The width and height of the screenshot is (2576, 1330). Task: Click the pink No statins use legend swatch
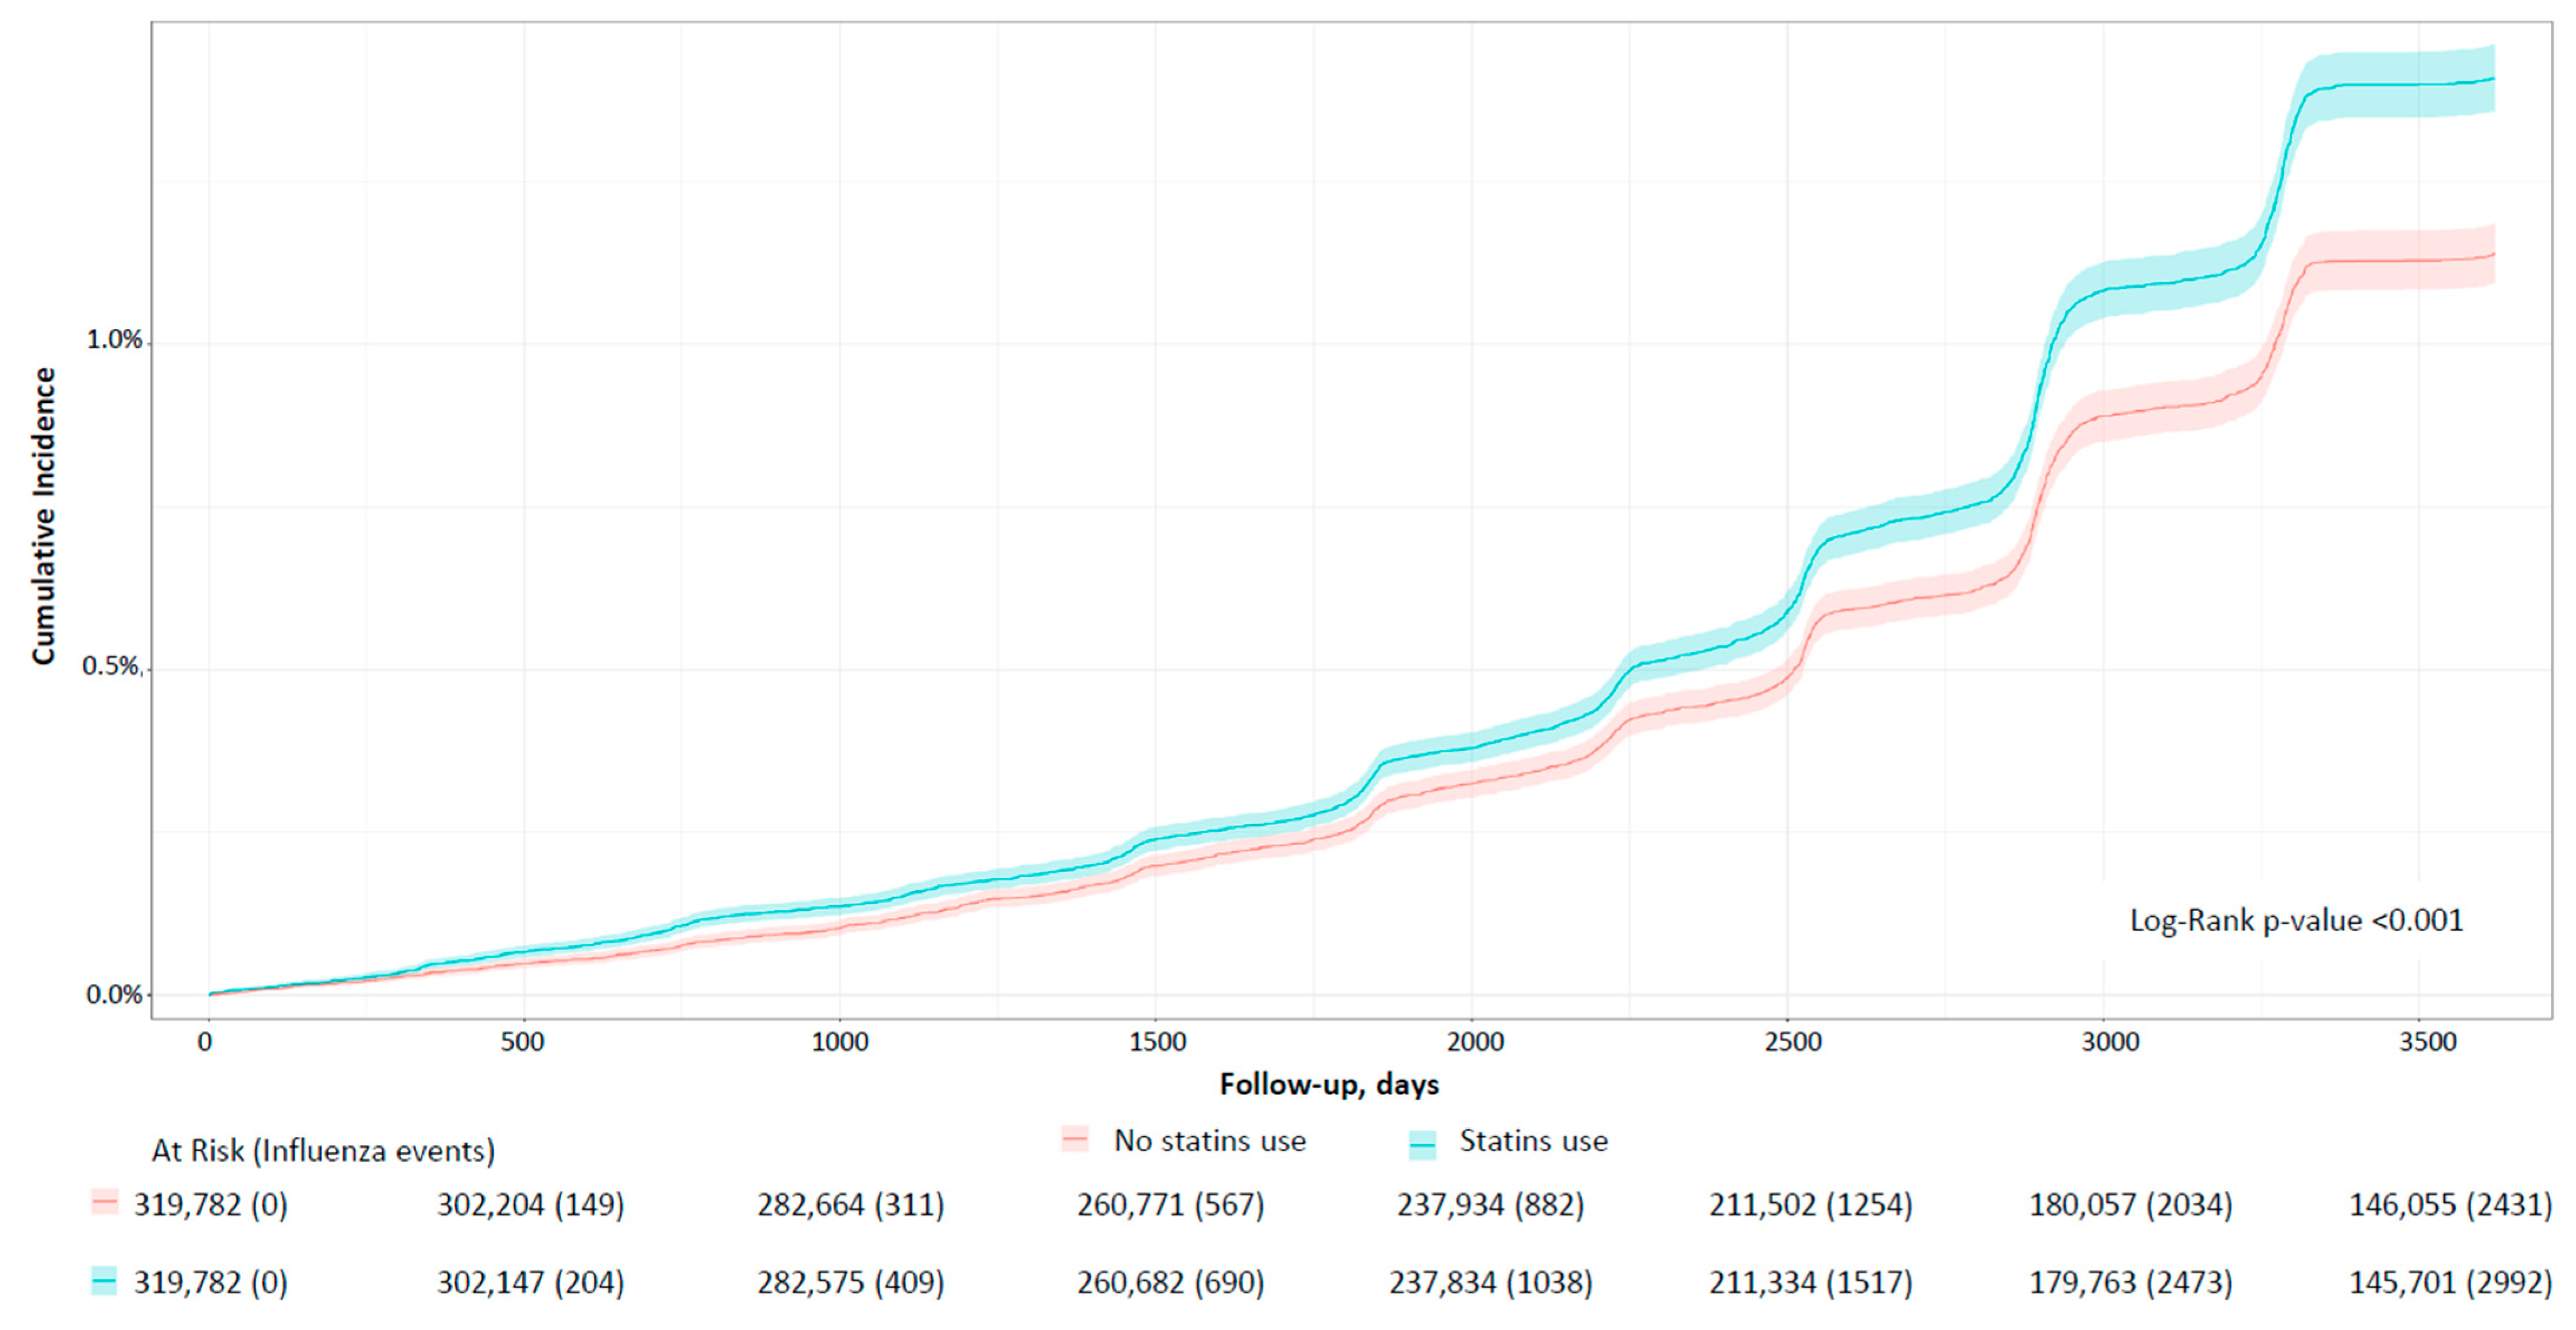coord(1075,1140)
